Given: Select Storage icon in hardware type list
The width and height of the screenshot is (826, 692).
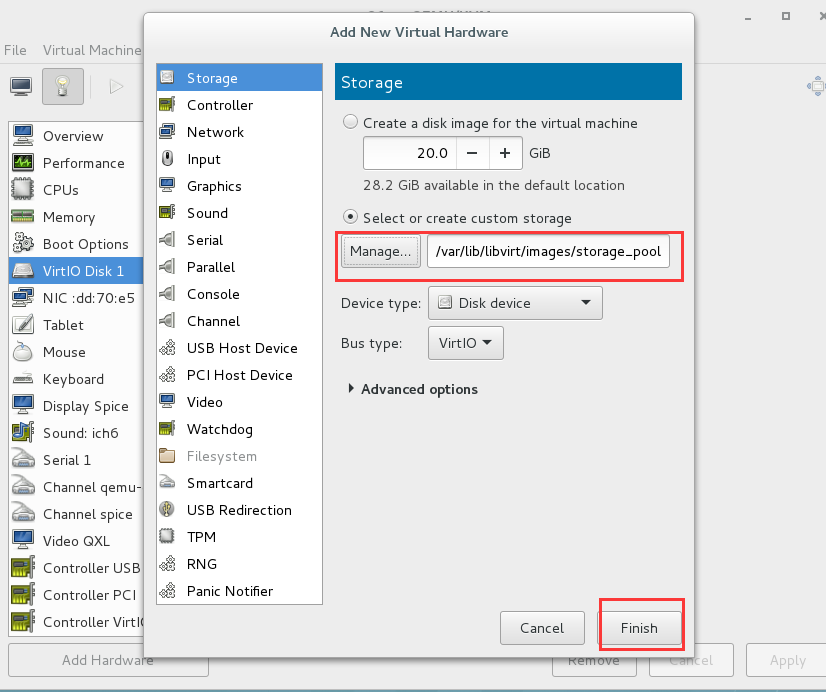Looking at the screenshot, I should pos(168,78).
